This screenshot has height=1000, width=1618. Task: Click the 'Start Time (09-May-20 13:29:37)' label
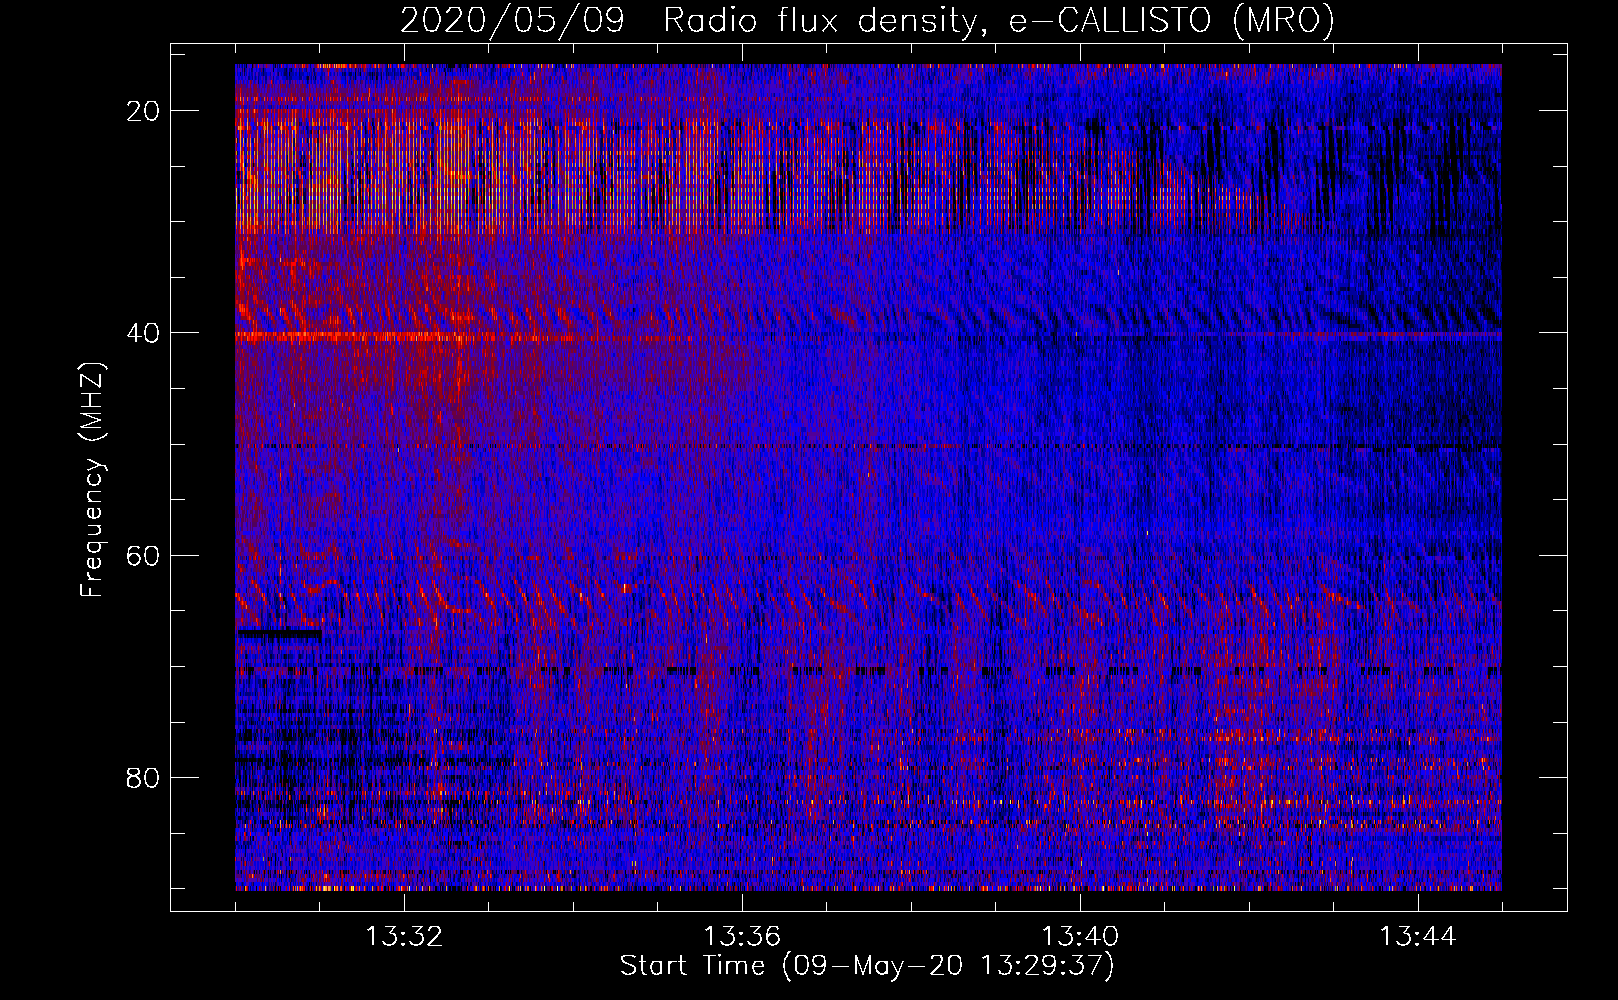(866, 966)
